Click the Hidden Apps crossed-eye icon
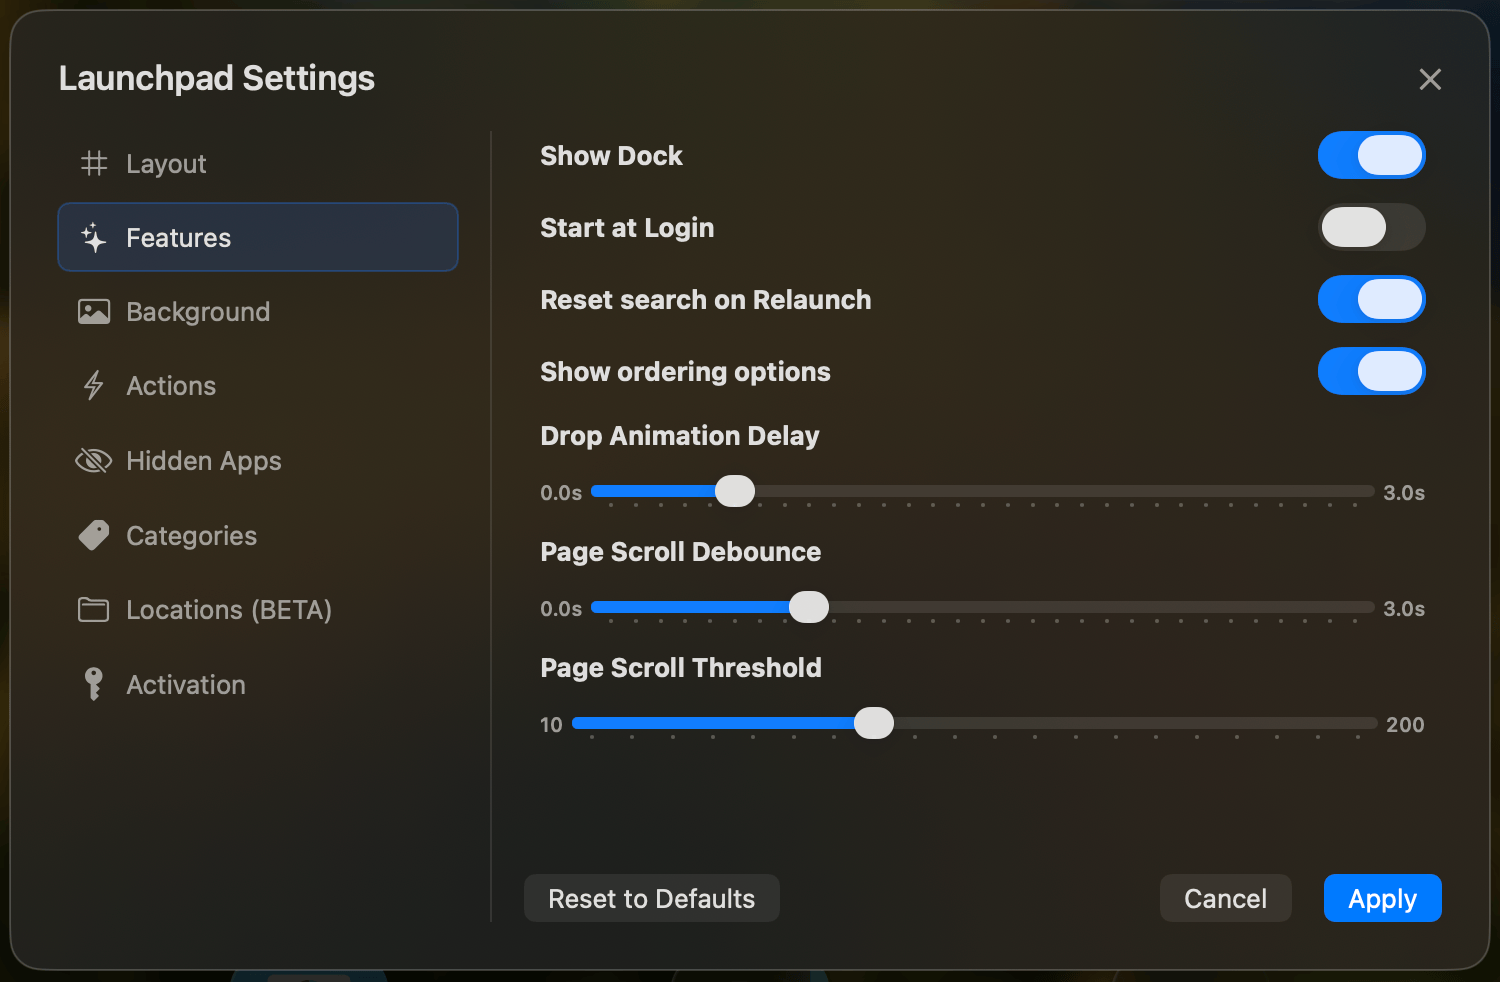The image size is (1500, 982). [93, 460]
